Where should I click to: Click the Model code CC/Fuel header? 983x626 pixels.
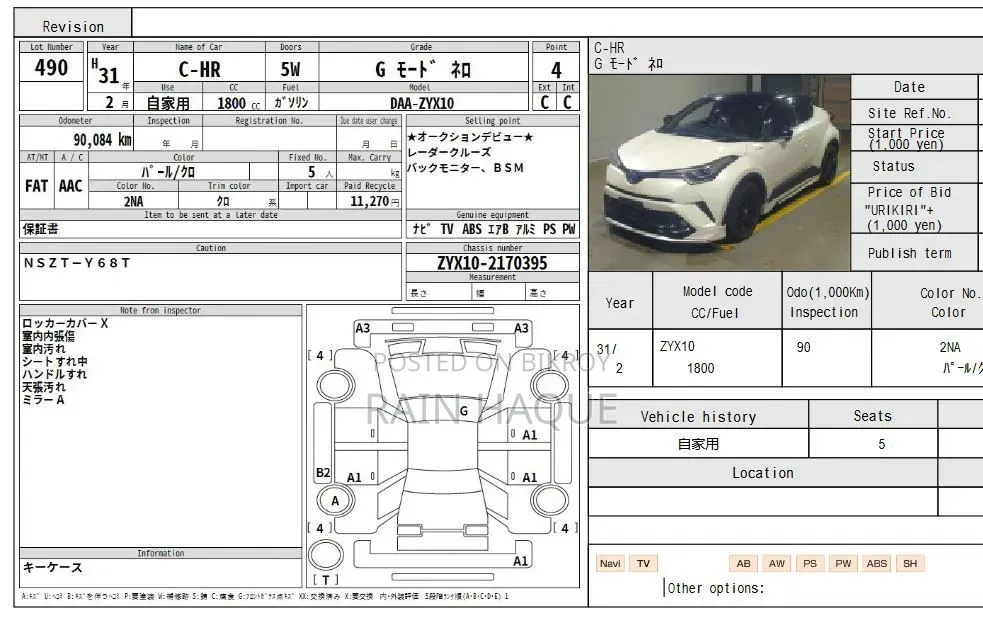[717, 302]
